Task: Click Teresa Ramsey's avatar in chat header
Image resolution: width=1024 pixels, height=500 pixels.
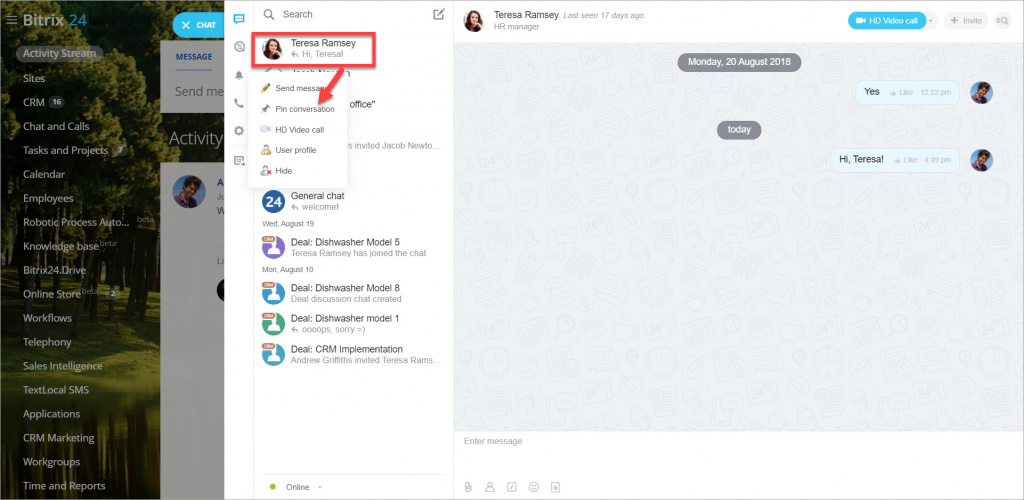Action: [x=473, y=21]
